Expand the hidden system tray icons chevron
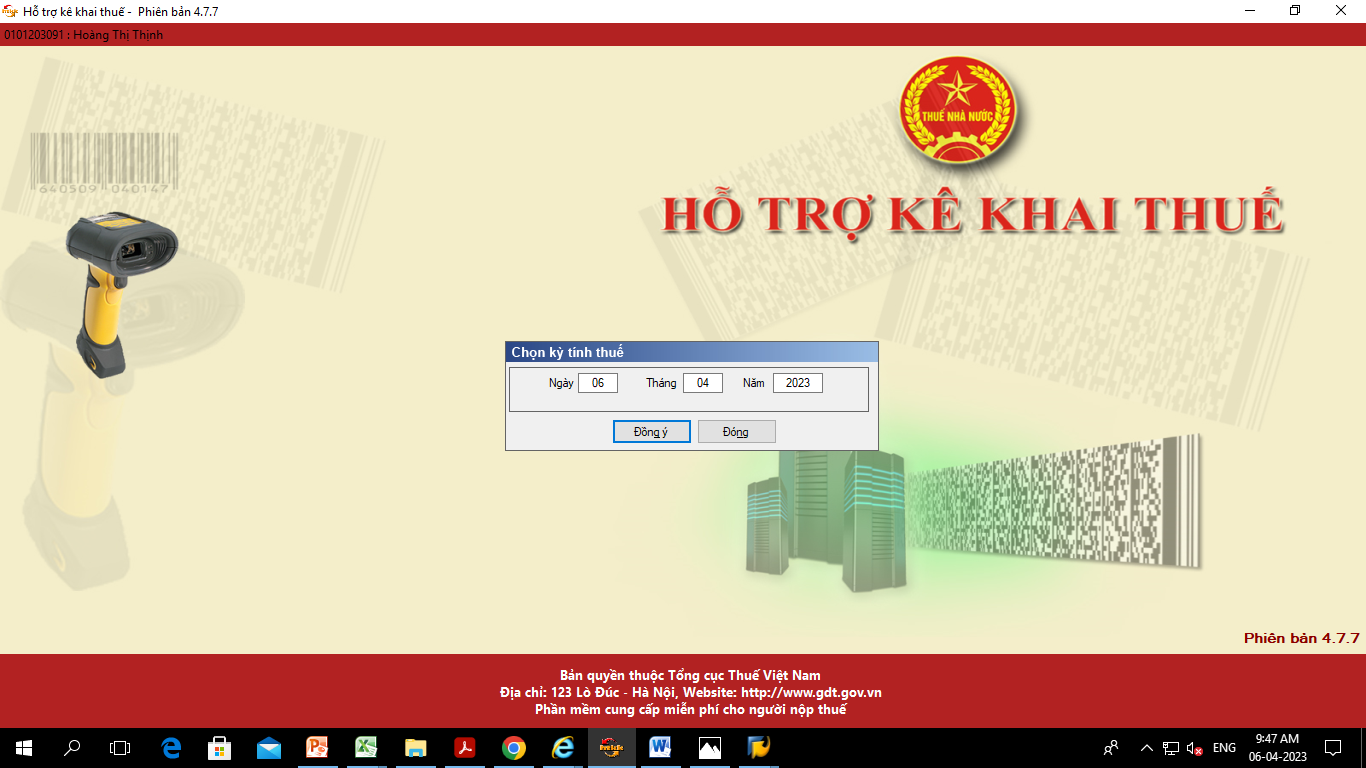Image resolution: width=1366 pixels, height=768 pixels. 1146,747
